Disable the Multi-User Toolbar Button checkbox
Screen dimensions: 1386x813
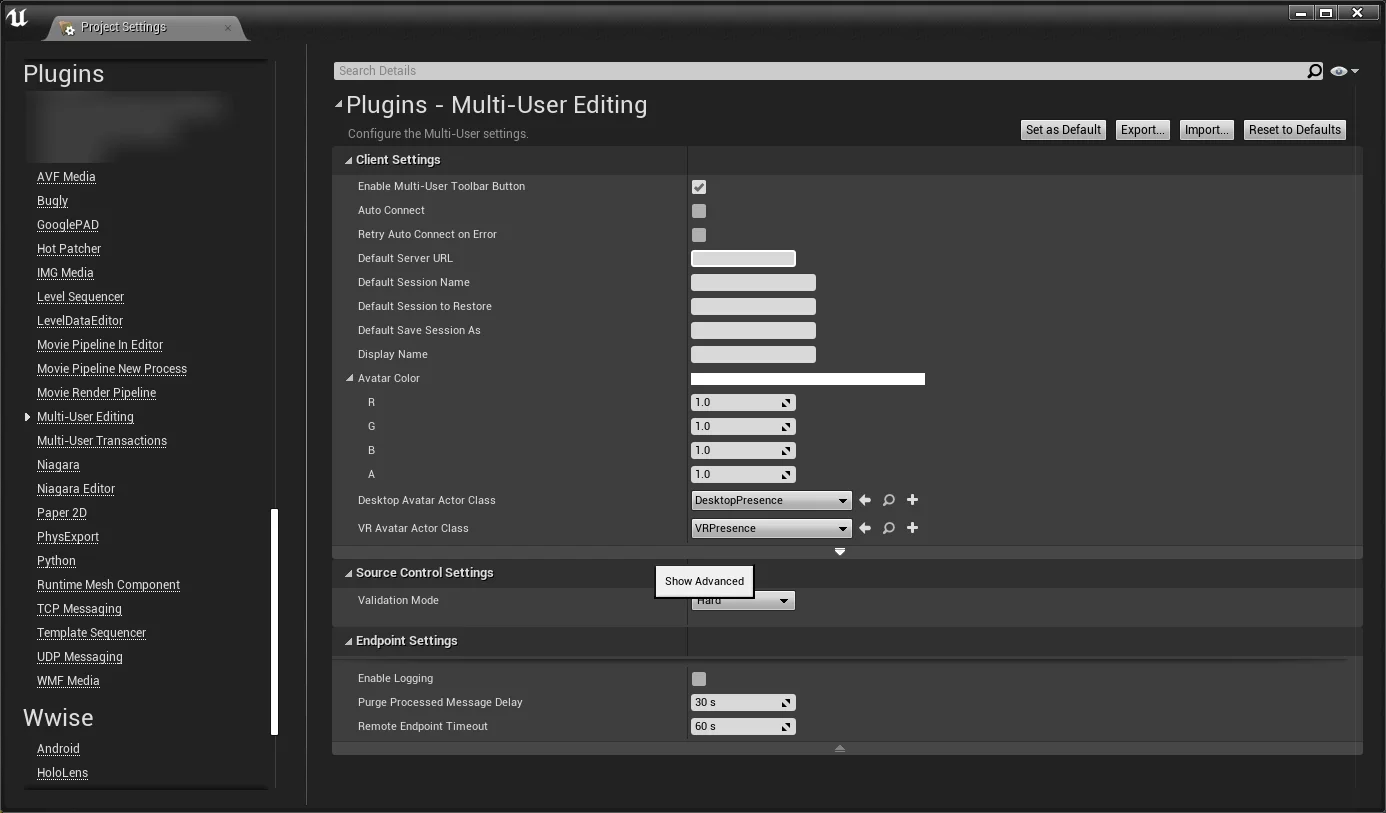point(698,186)
